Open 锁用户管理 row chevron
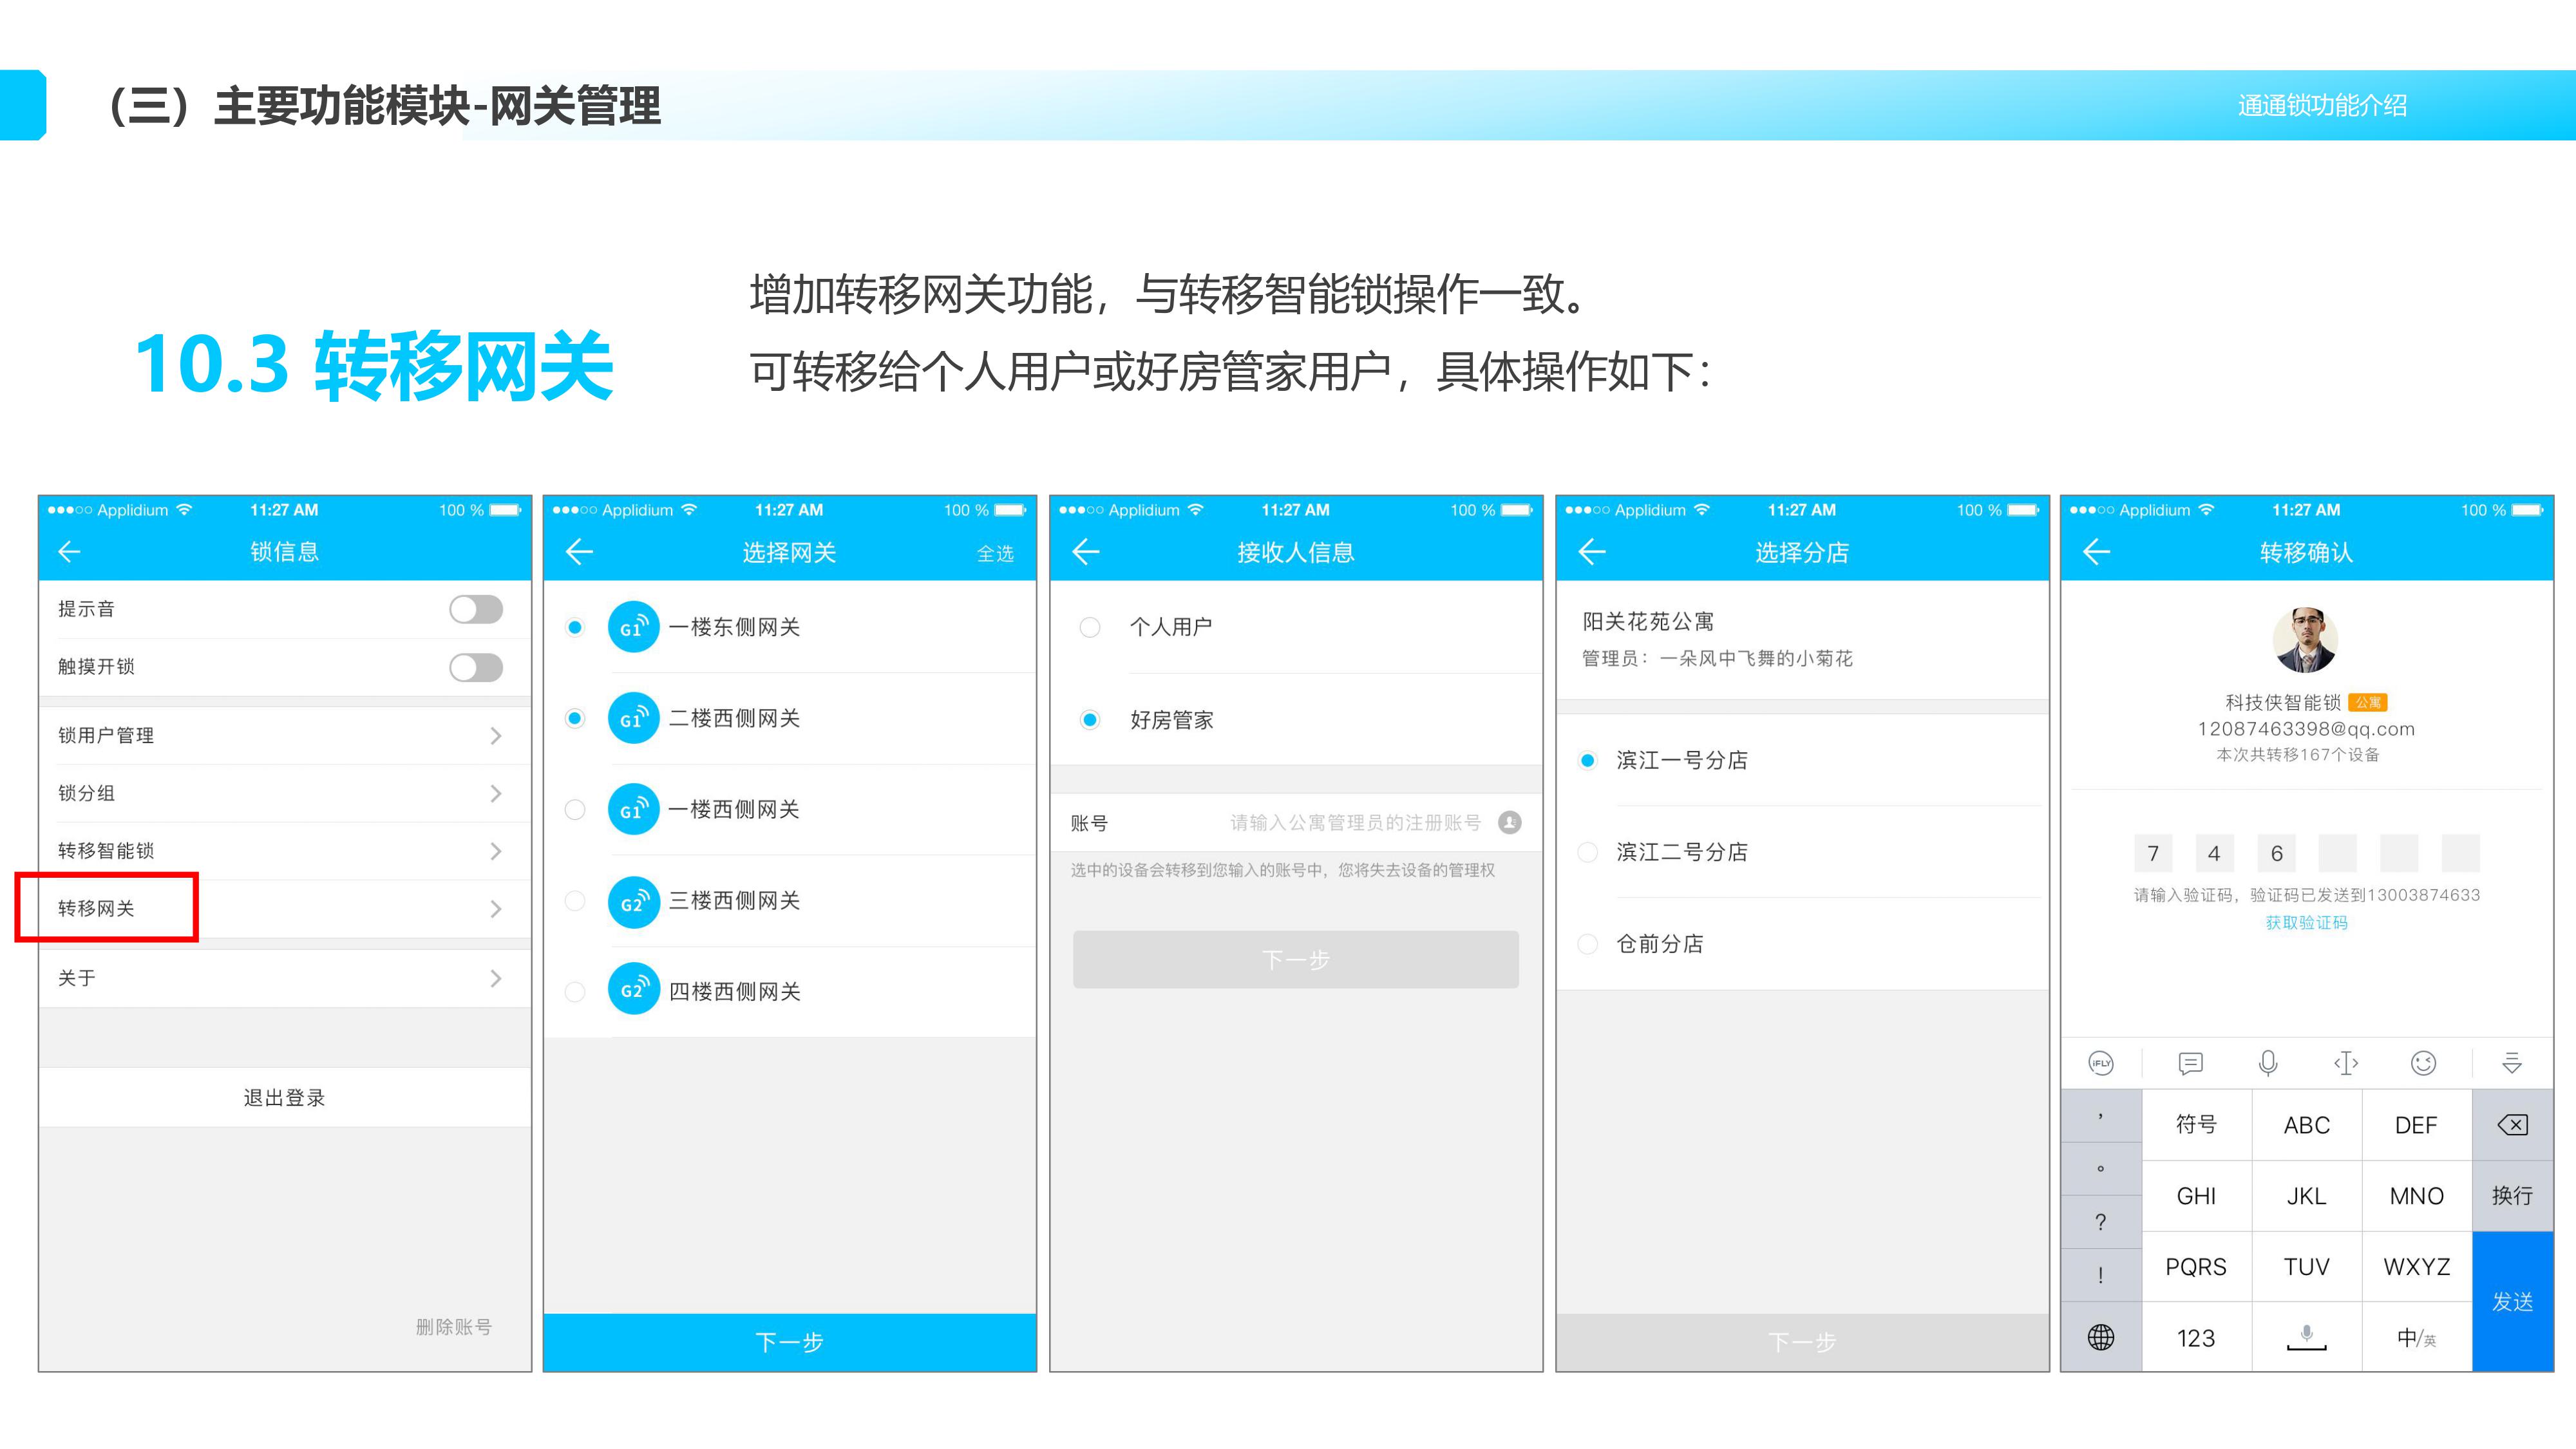Screen dimensions: 2576x1449 click(x=495, y=736)
